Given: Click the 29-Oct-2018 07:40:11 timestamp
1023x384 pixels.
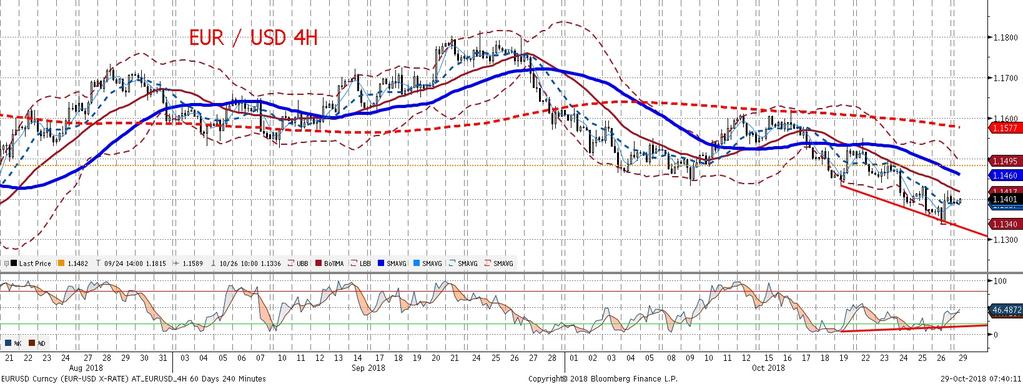Looking at the screenshot, I should (980, 378).
